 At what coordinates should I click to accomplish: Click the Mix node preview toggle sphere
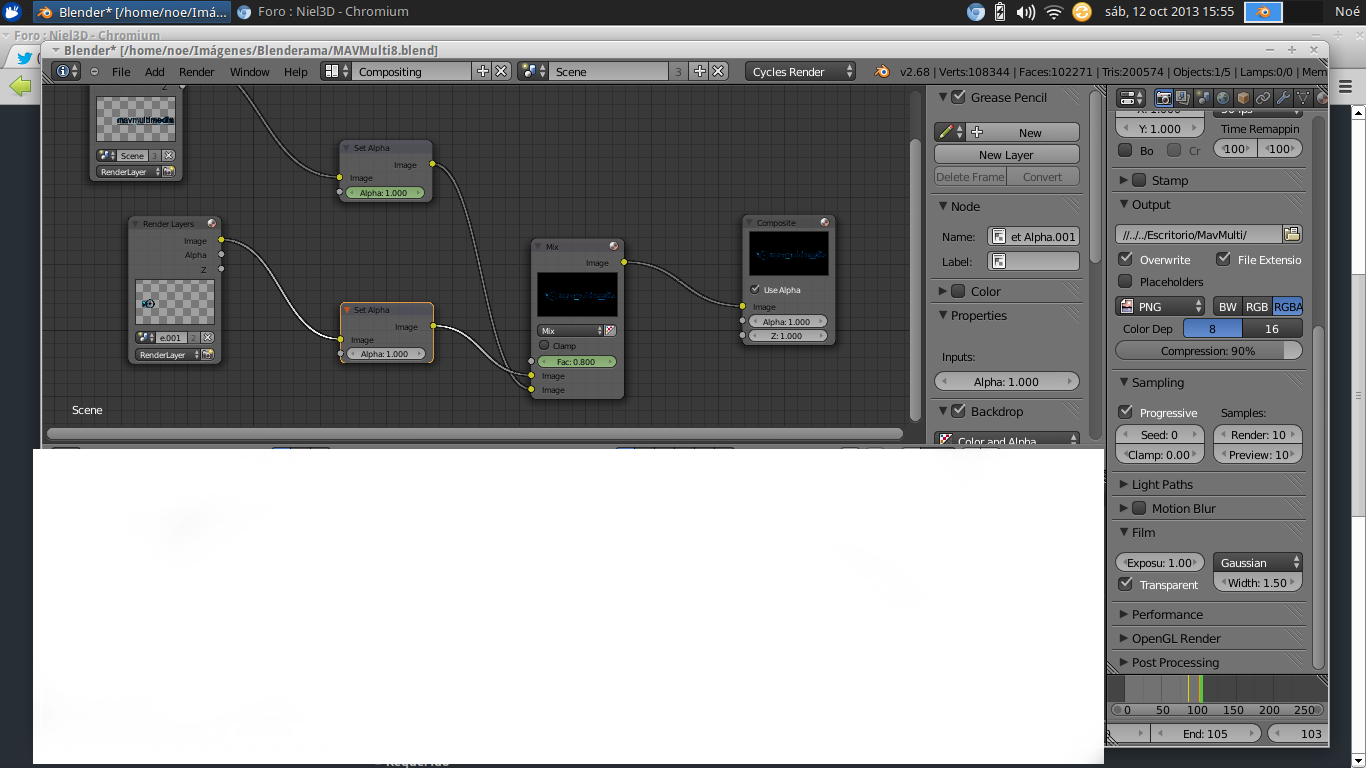(614, 246)
